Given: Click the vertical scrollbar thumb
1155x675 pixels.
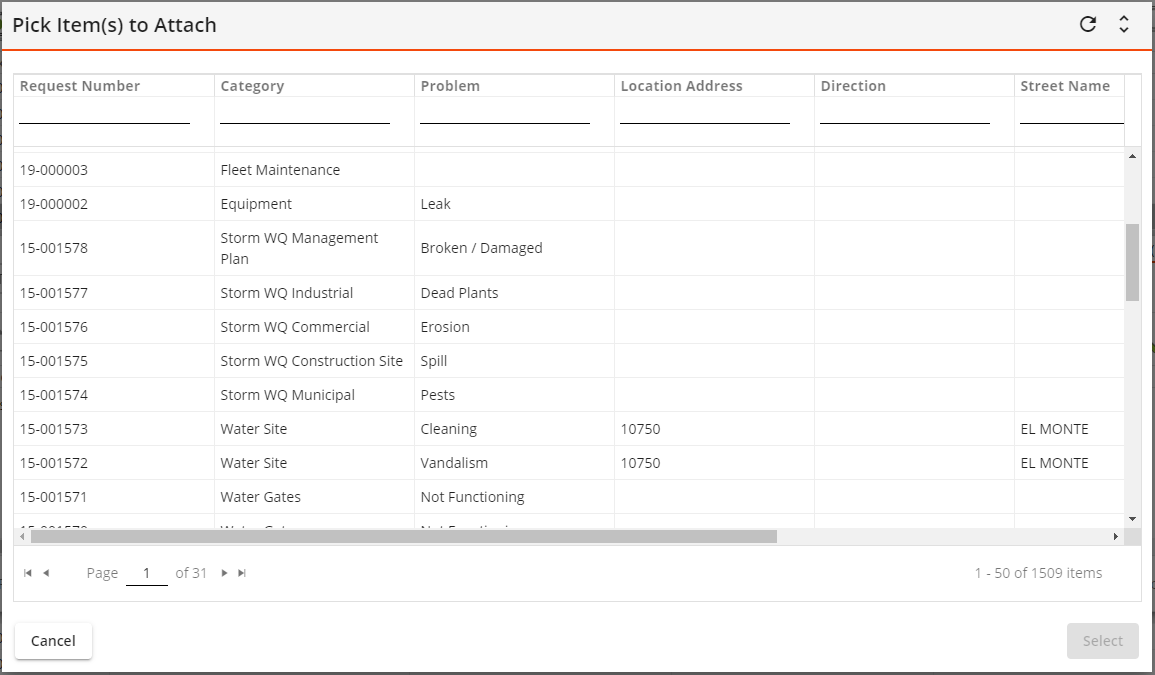Looking at the screenshot, I should tap(1132, 262).
